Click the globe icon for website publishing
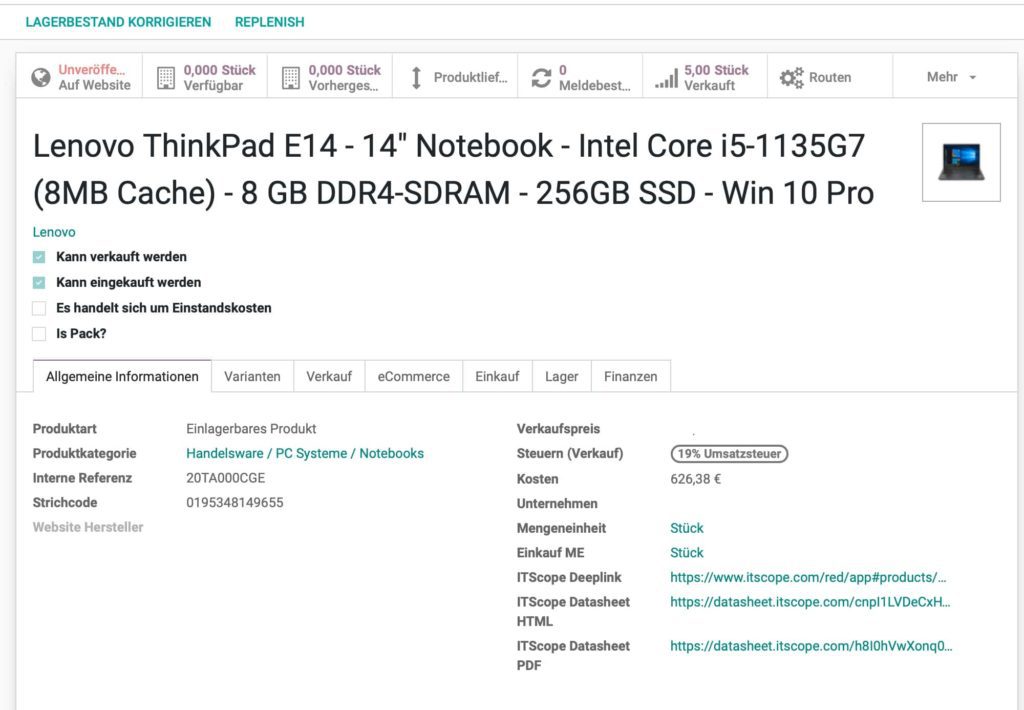The height and width of the screenshot is (710, 1024). point(40,77)
